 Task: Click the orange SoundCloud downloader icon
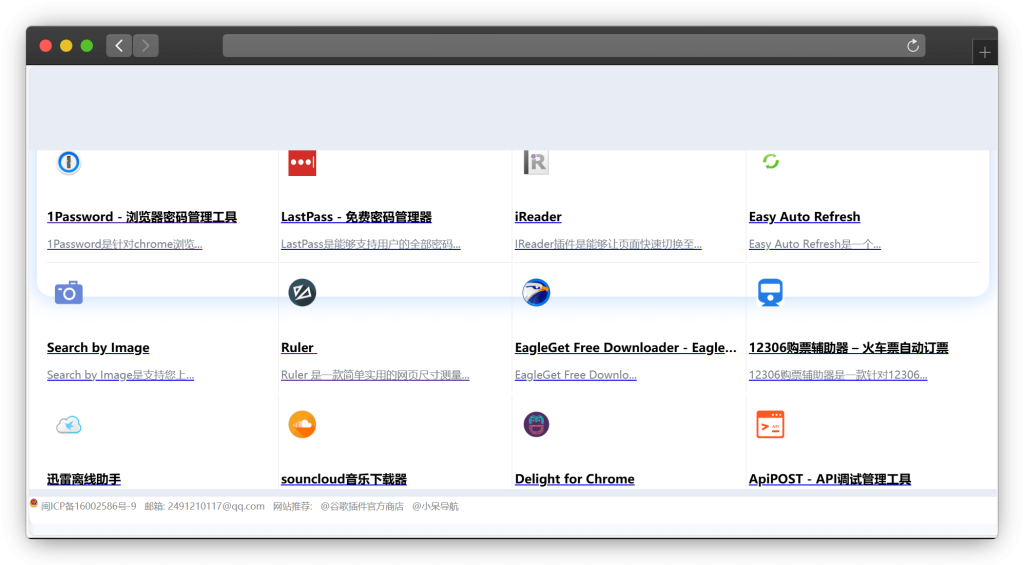tap(302, 424)
